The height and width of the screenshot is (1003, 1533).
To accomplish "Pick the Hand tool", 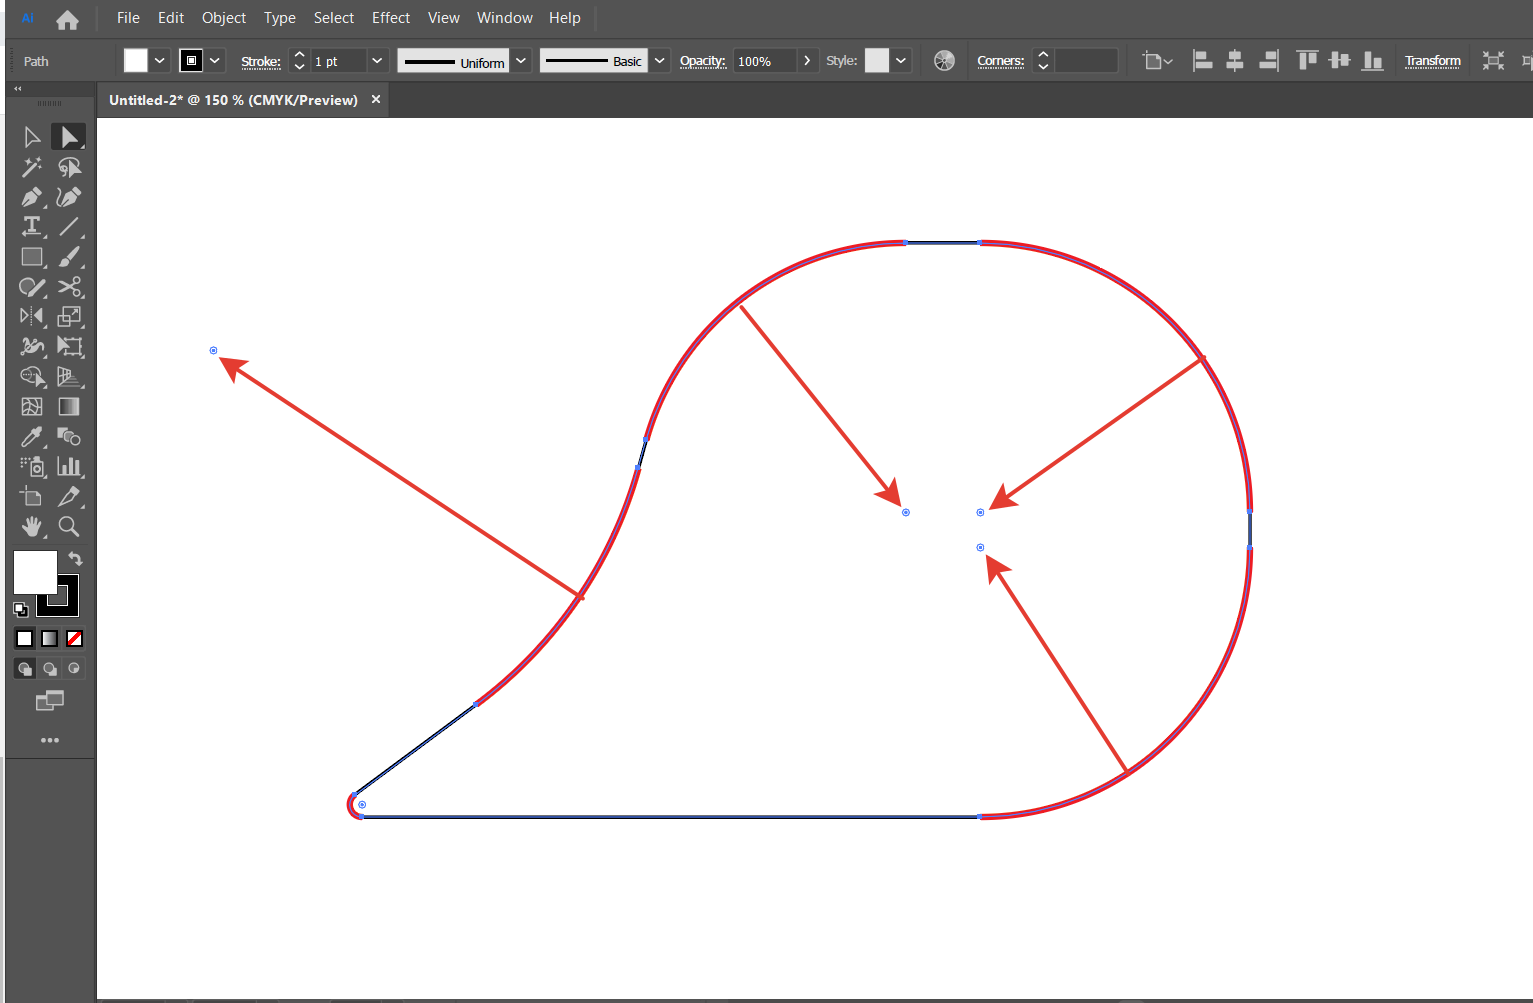I will (x=31, y=527).
